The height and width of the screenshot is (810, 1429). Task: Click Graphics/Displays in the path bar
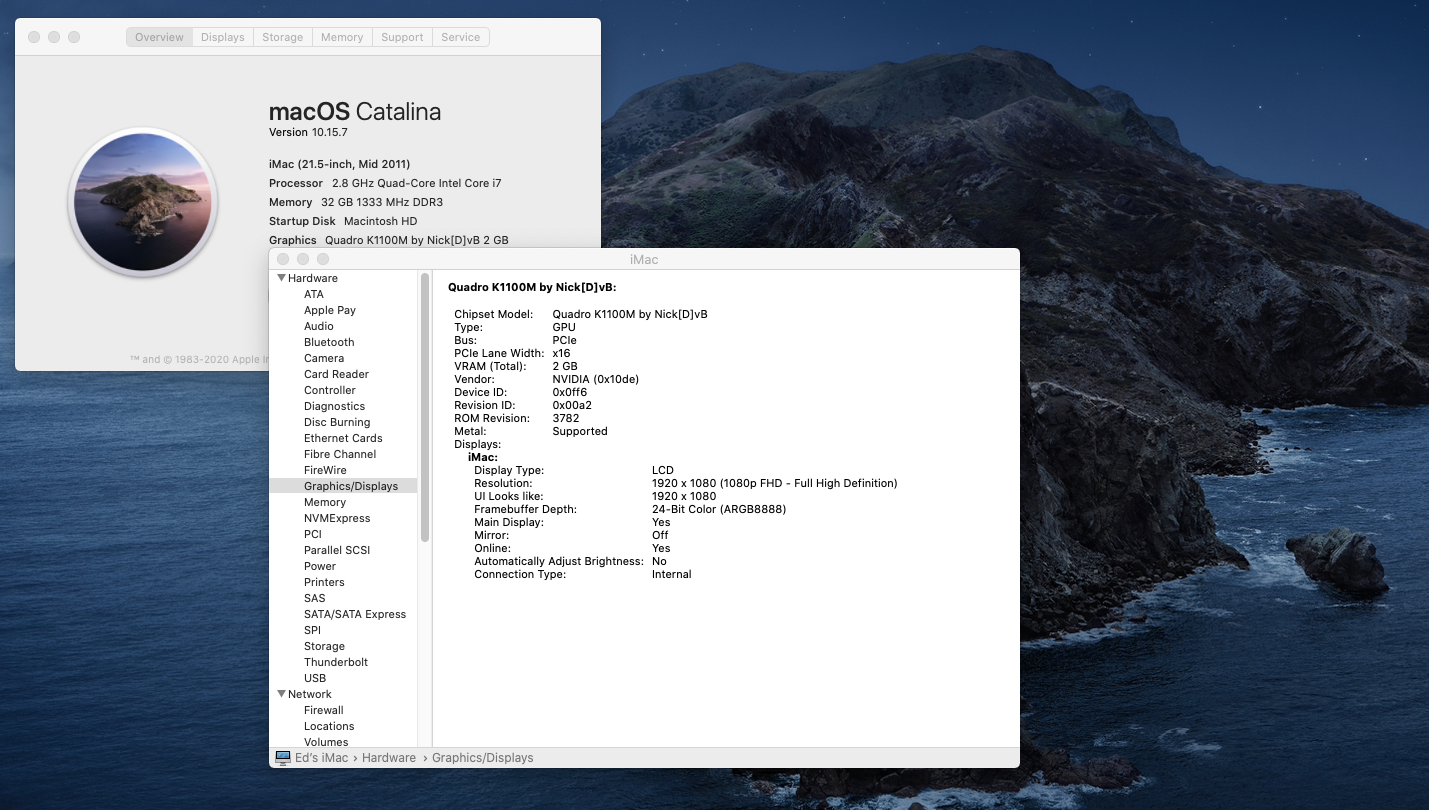(483, 758)
